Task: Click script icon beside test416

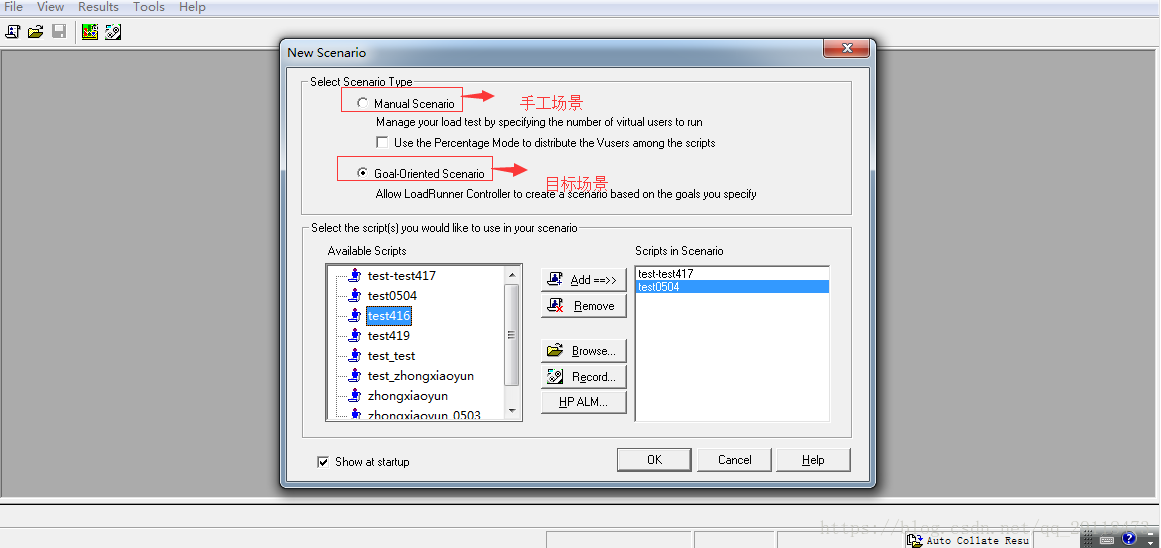Action: [355, 315]
